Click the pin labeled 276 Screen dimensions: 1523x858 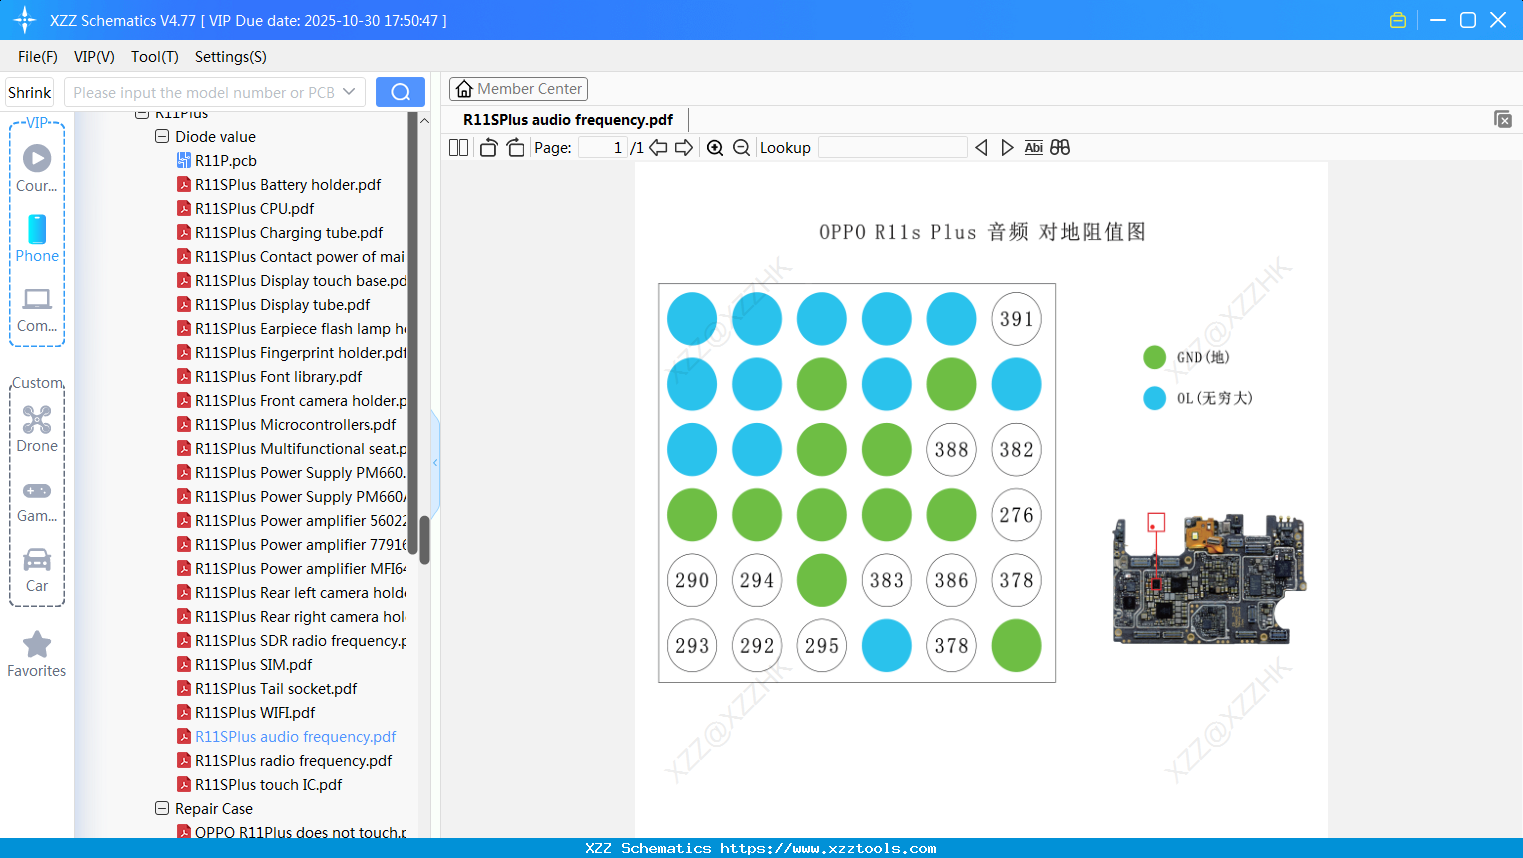click(x=1016, y=515)
